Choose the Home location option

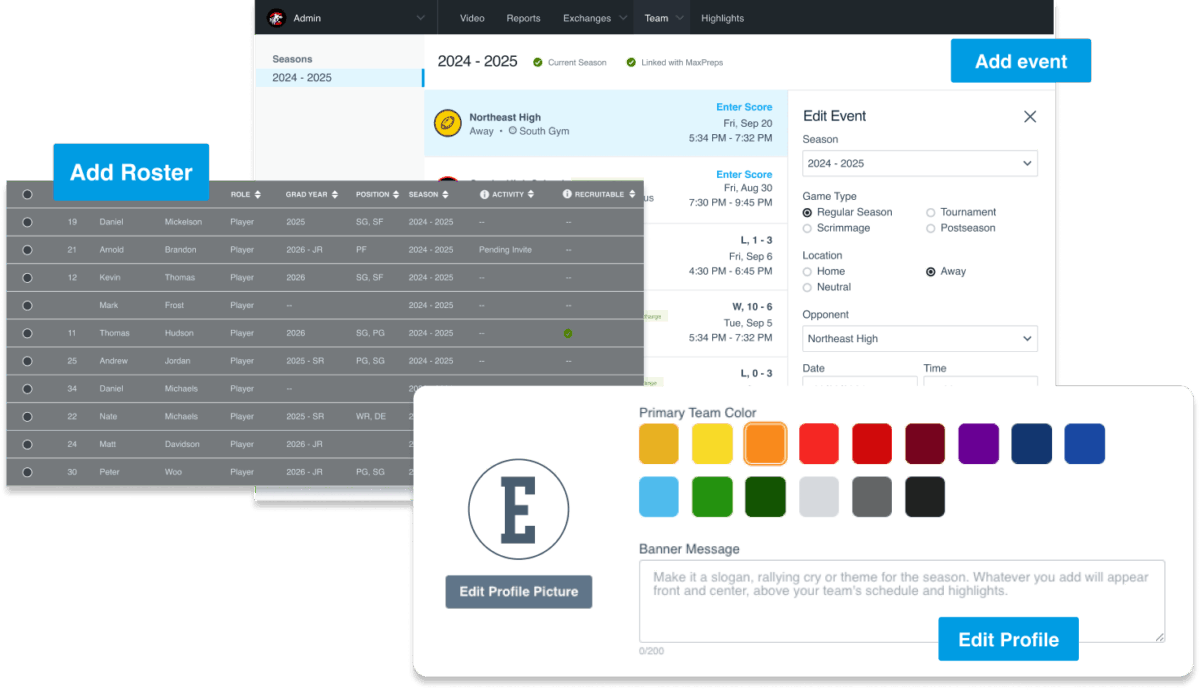pos(808,271)
